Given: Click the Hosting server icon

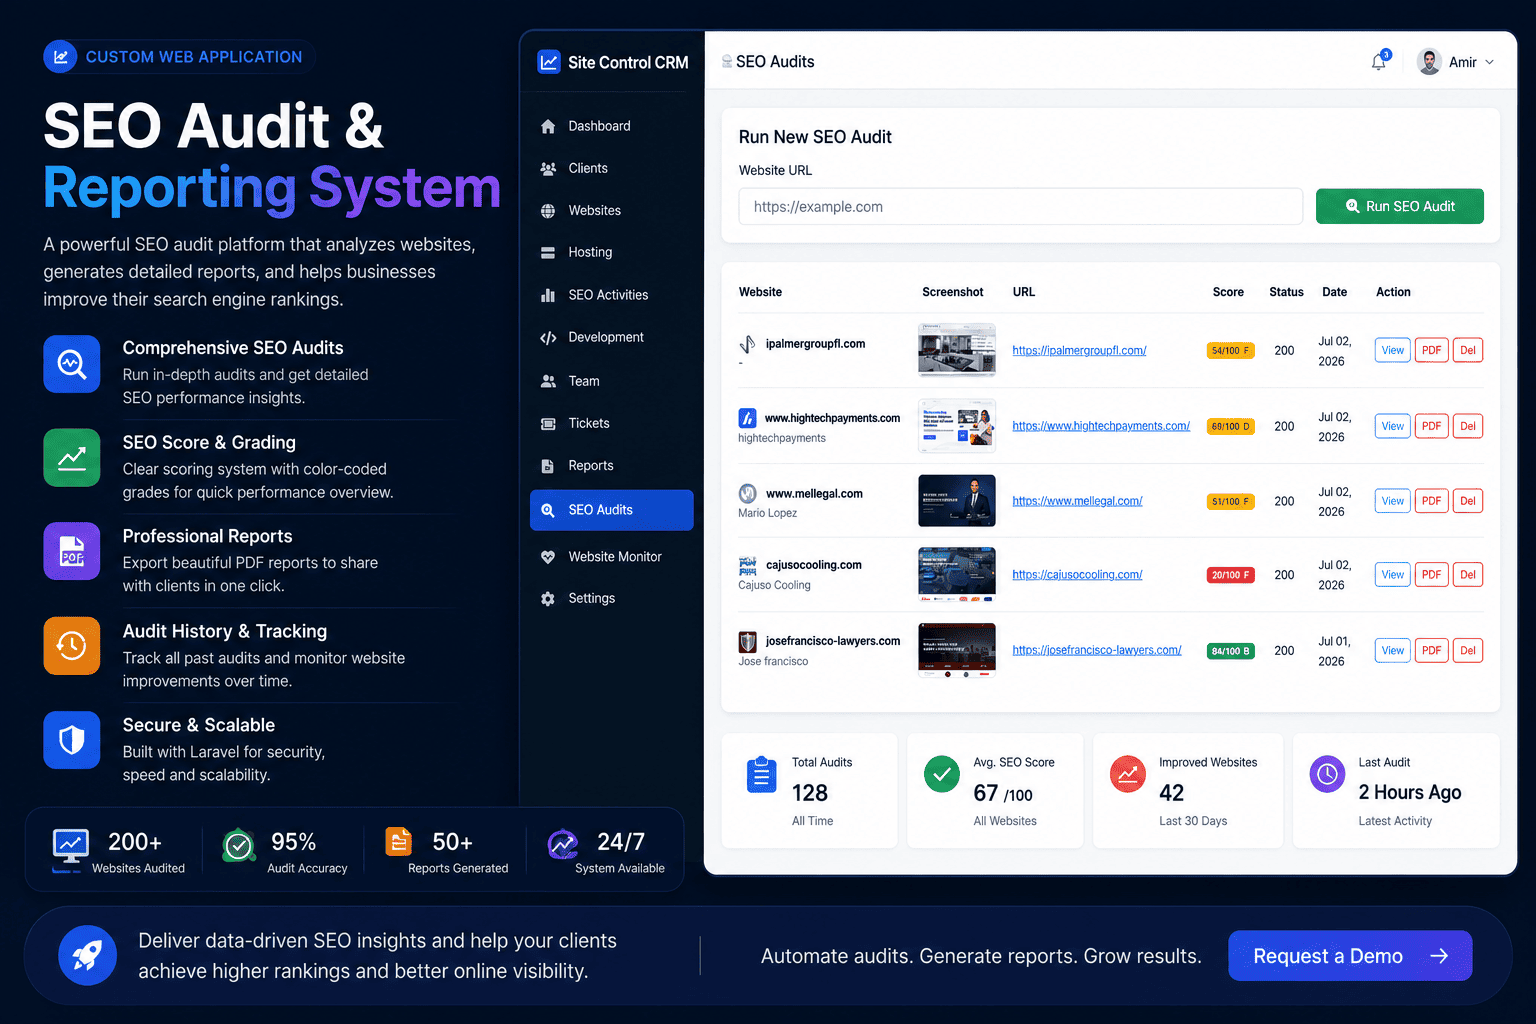Looking at the screenshot, I should [548, 253].
